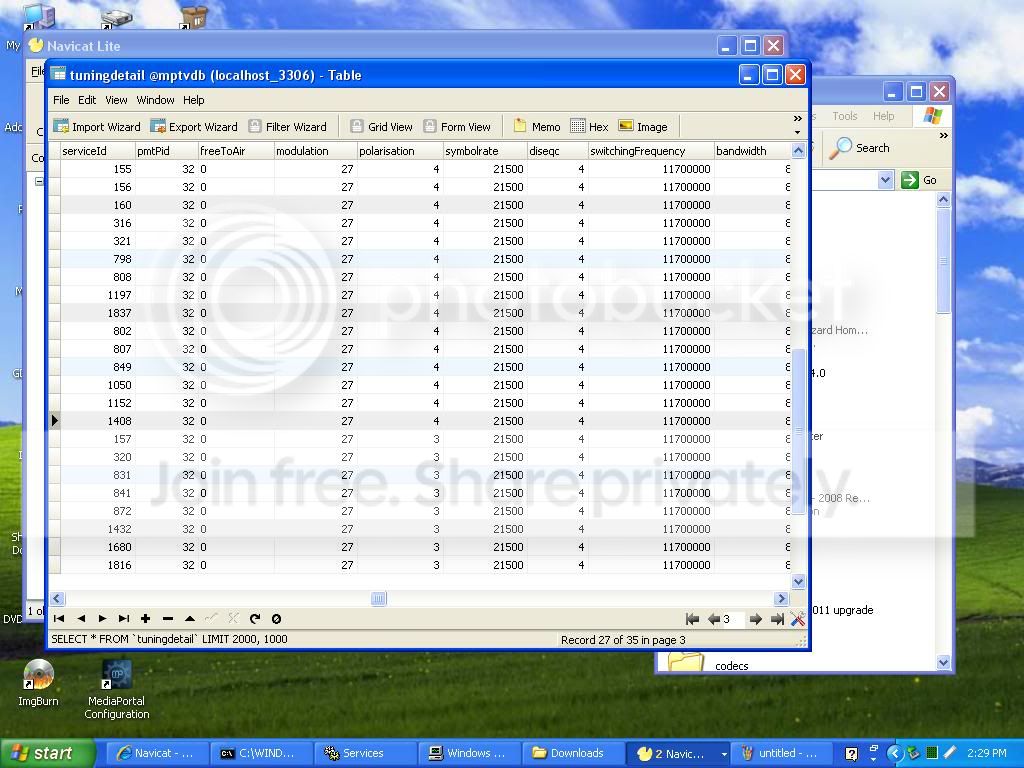This screenshot has width=1024, height=768.
Task: Switch to C:\WIND... command prompt taskbar button
Action: point(261,754)
